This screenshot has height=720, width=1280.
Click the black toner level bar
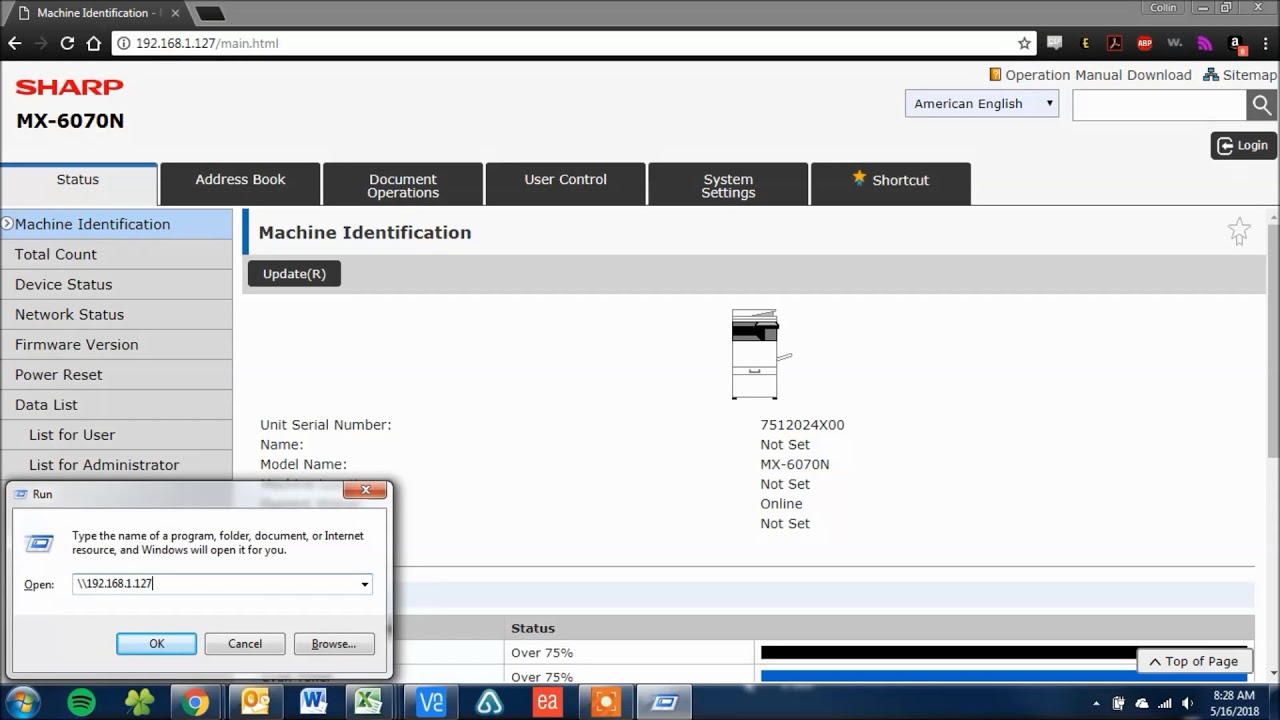pos(1004,652)
